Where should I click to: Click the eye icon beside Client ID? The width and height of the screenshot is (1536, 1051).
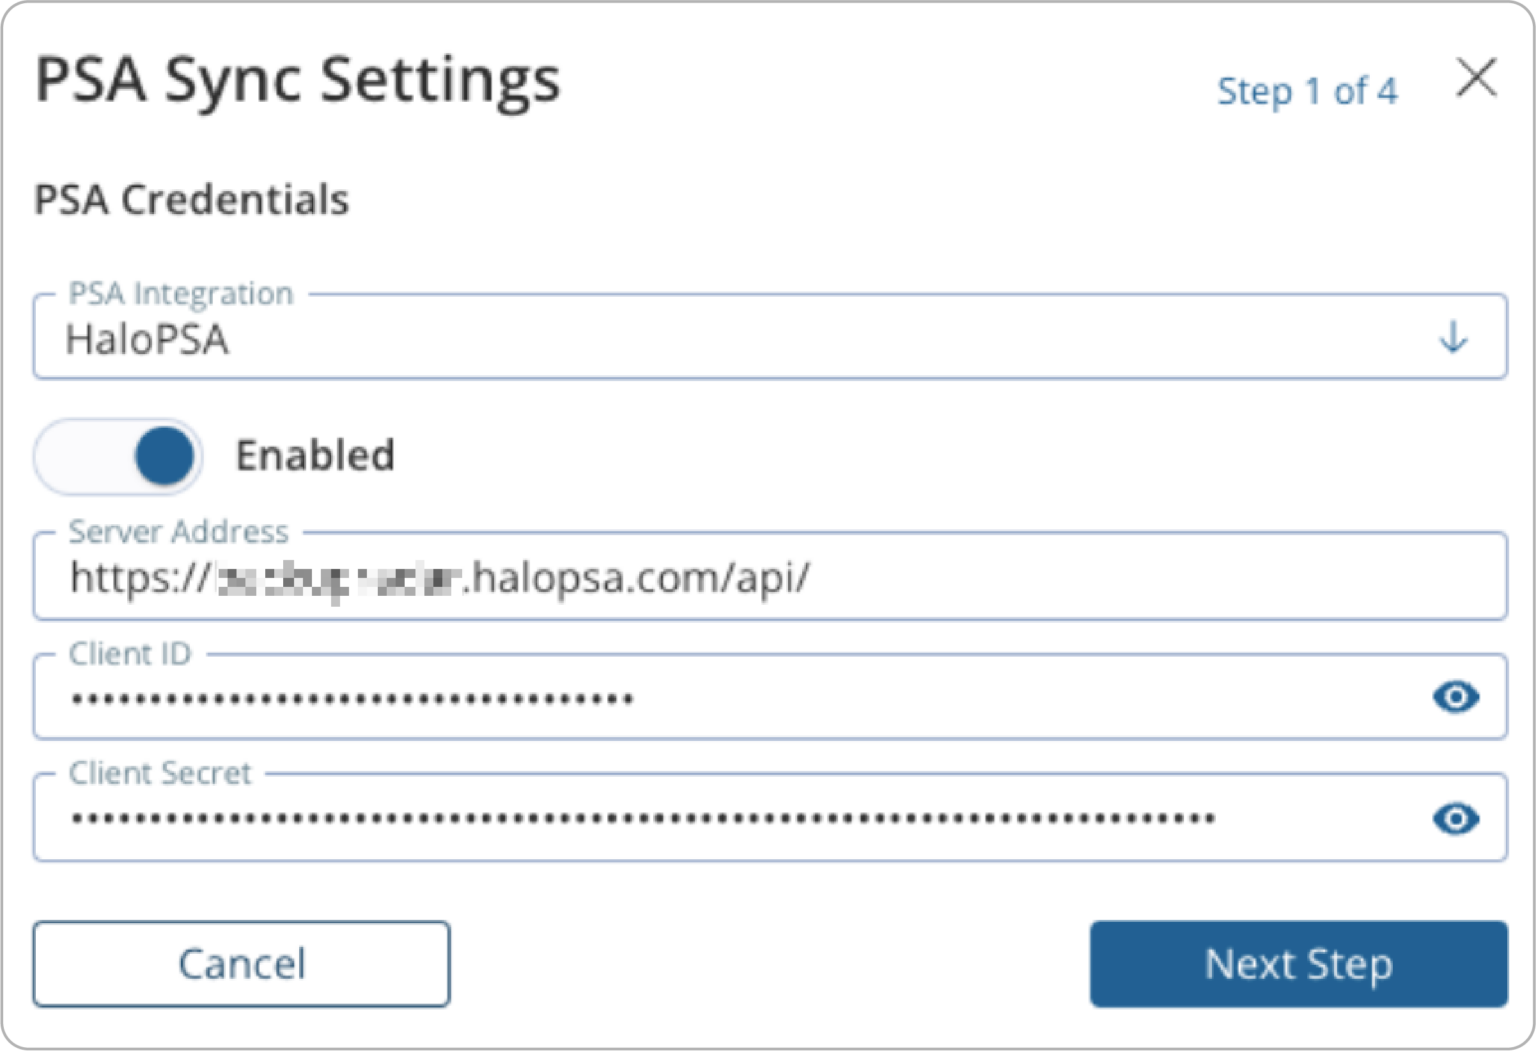(x=1458, y=697)
